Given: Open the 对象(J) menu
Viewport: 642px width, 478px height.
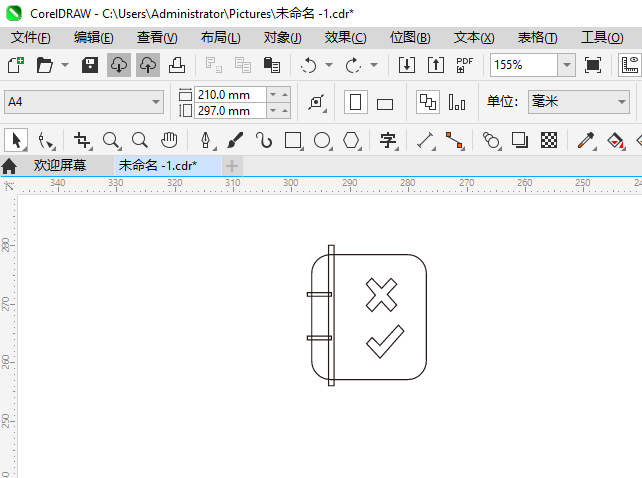Looking at the screenshot, I should pyautogui.click(x=283, y=38).
